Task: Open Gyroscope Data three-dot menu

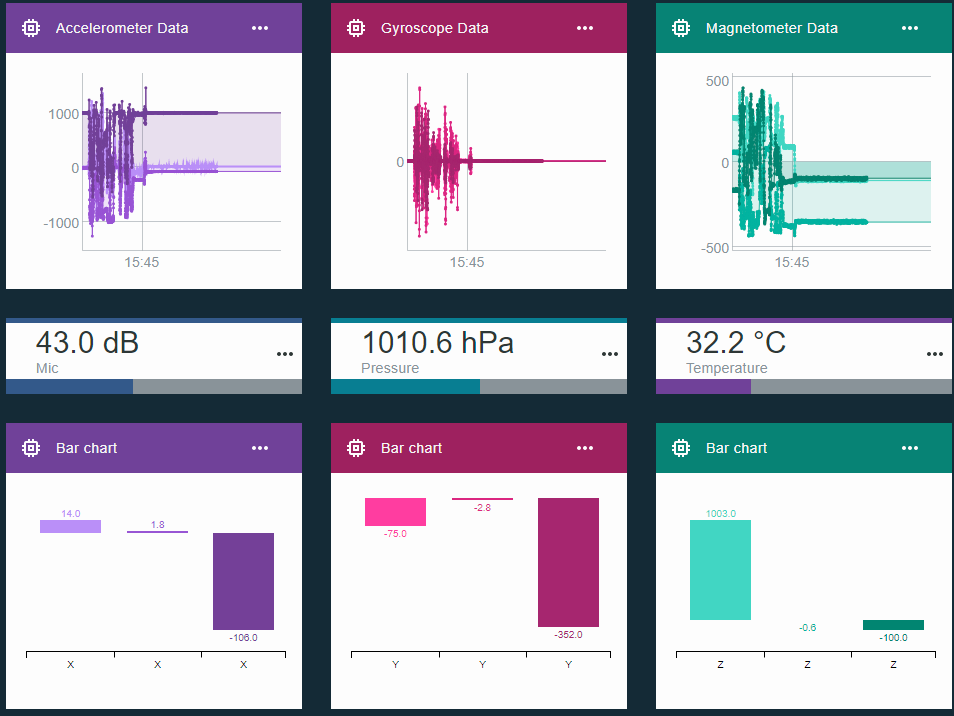Action: coord(585,28)
